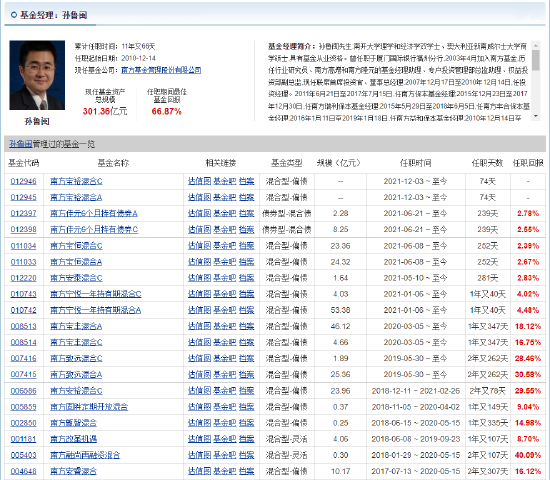Open 基金吧 for fund 001181
Screen dimensions: 550x480
coord(225,439)
